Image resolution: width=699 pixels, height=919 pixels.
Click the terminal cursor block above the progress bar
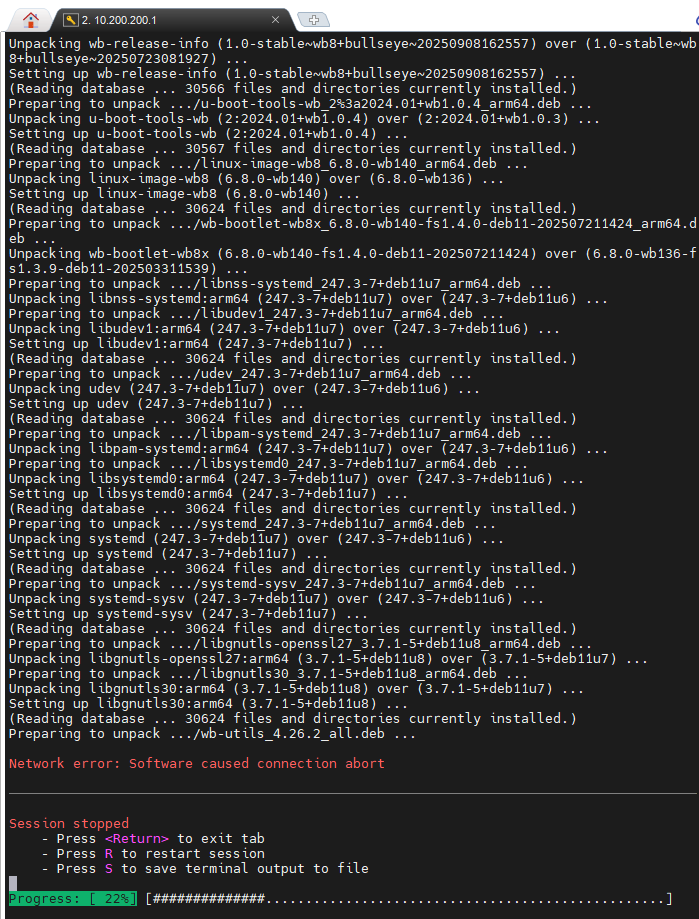13,883
